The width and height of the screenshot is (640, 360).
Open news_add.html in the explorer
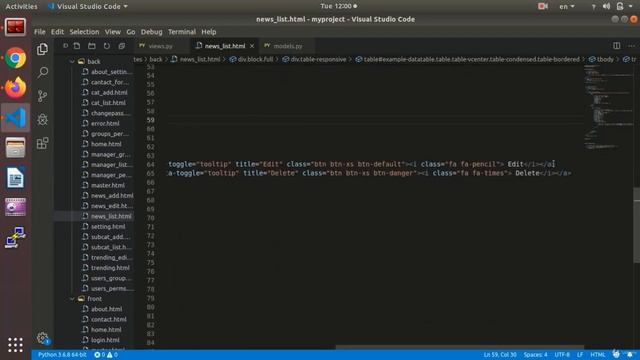[x=111, y=196]
